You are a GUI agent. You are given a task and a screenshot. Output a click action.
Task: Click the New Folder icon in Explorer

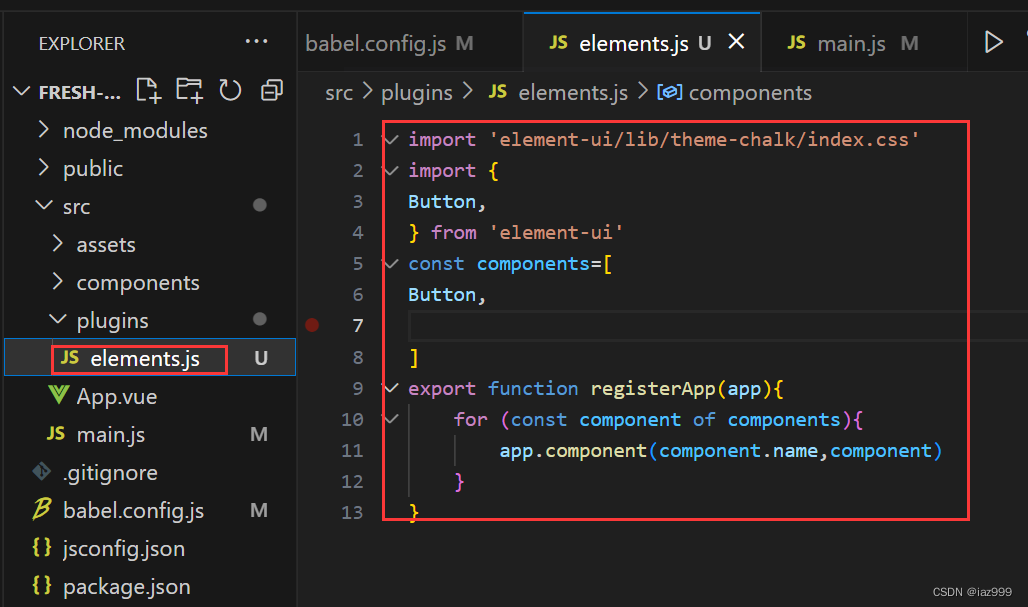pos(189,90)
